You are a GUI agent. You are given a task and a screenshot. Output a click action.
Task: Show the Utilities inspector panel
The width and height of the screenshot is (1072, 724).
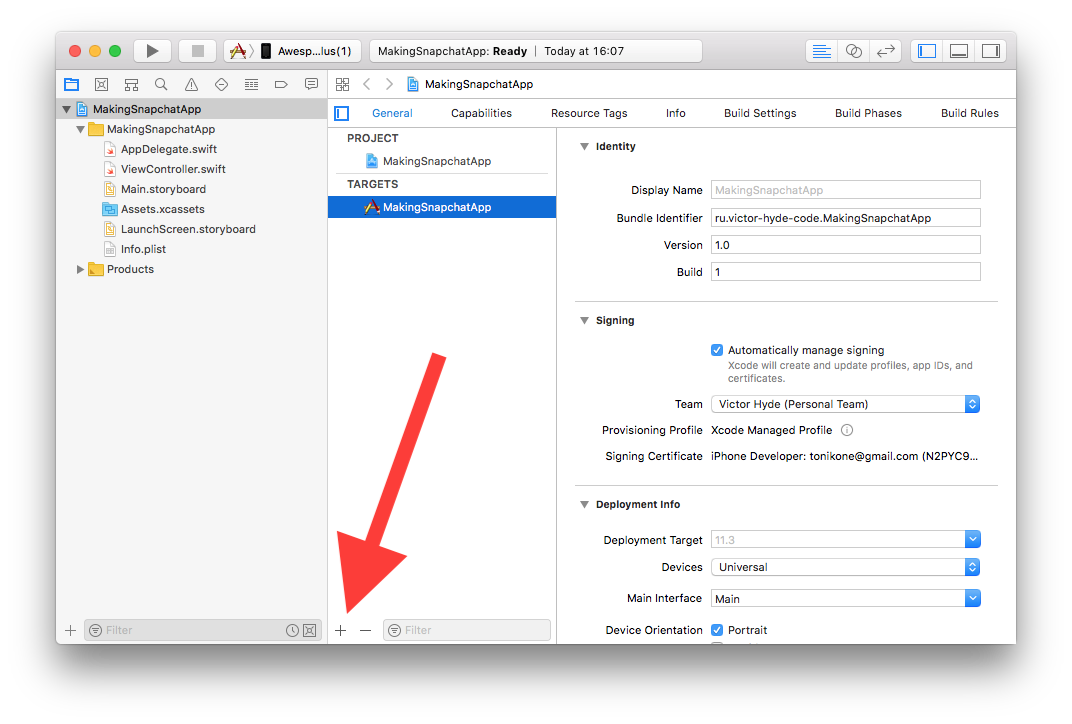[991, 51]
